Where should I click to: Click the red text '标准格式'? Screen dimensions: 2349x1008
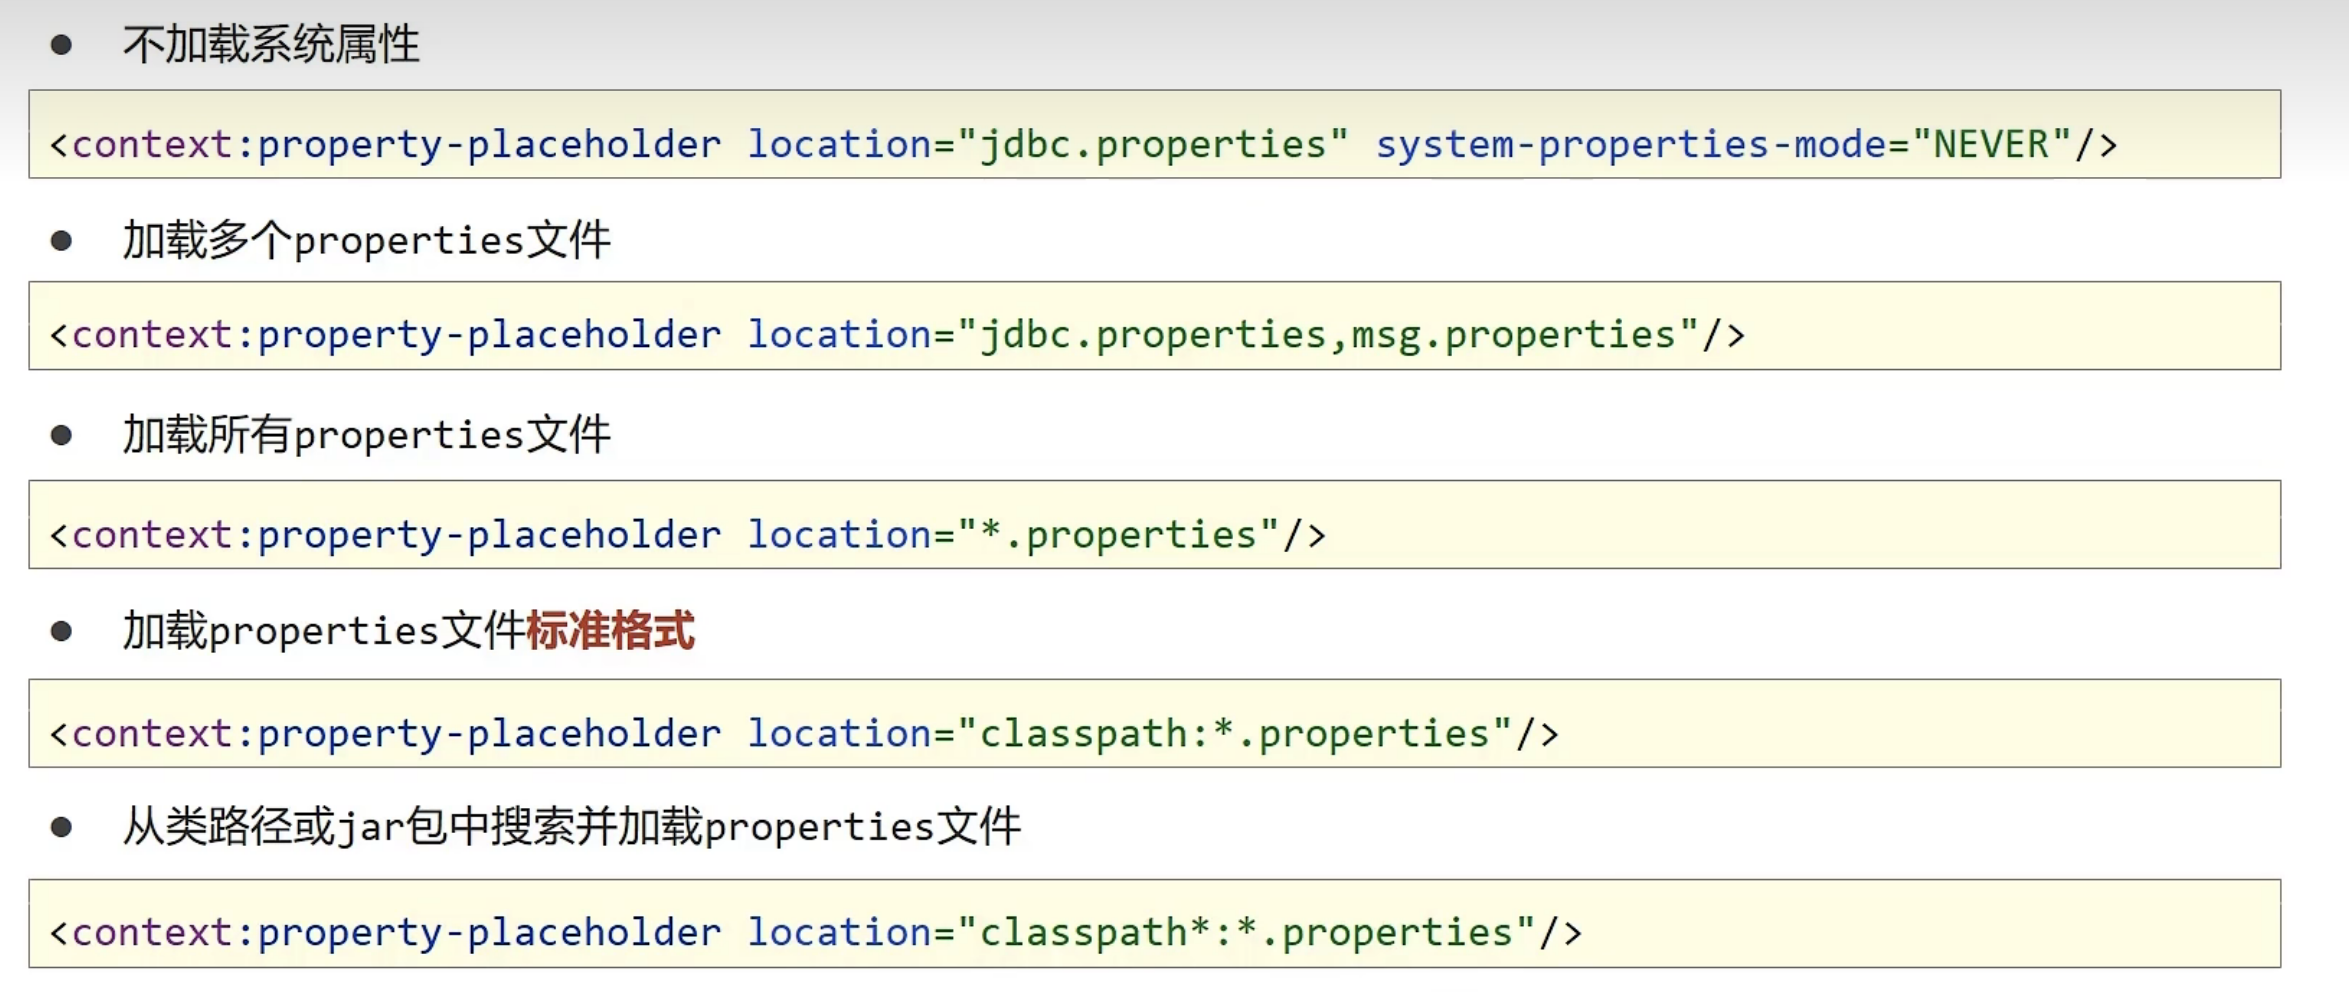coord(610,631)
